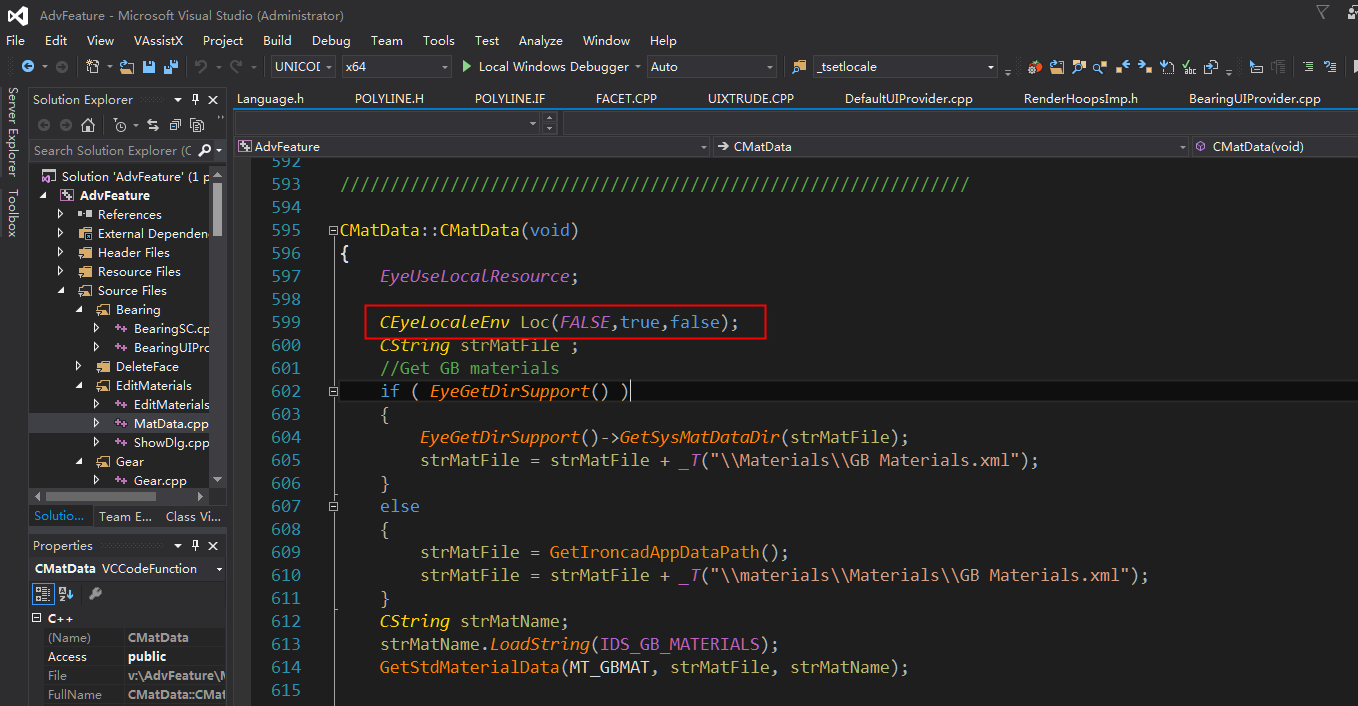Toggle auto-hide pin on Solution Explorer

195,100
